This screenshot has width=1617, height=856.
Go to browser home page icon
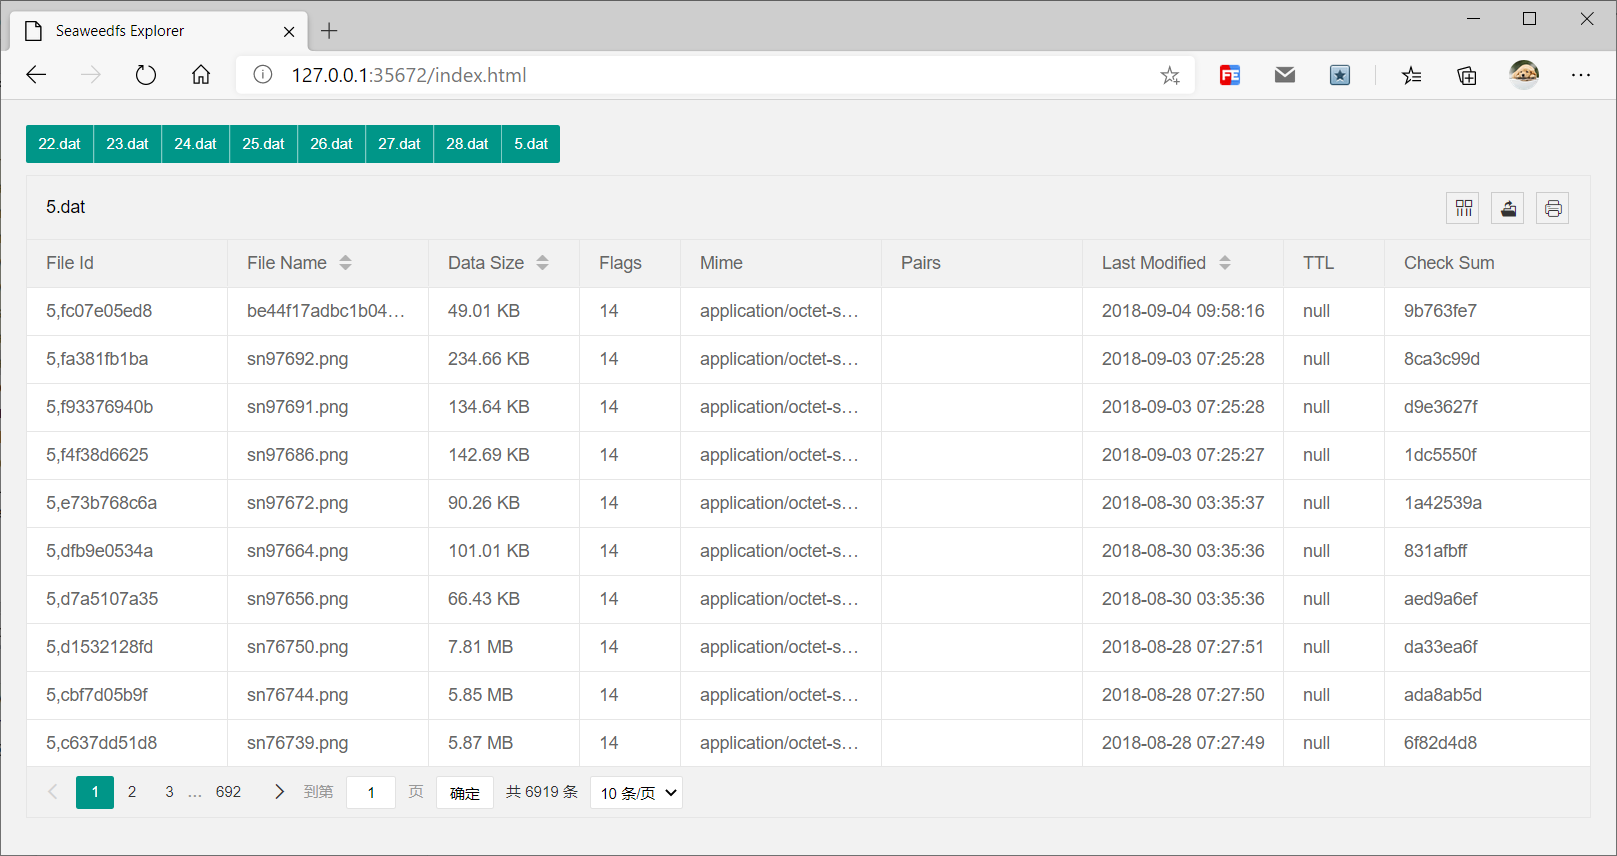tap(201, 75)
